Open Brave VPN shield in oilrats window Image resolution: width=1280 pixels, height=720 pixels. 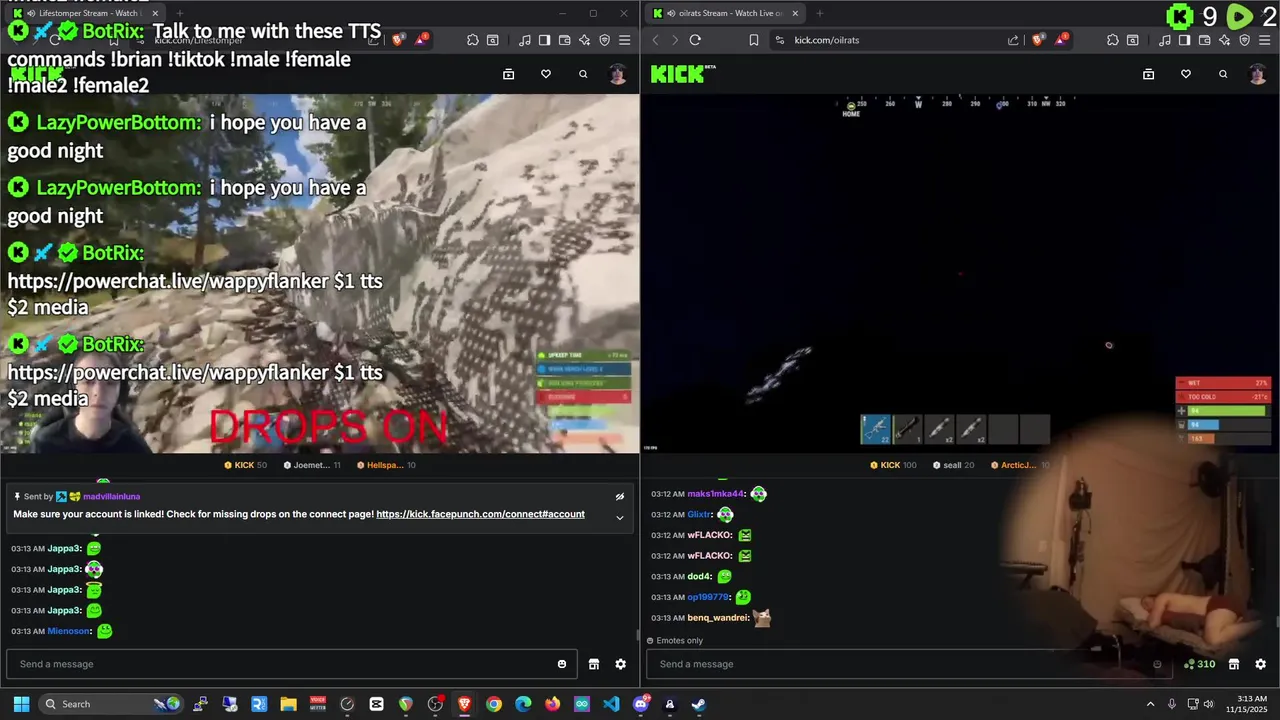click(1244, 40)
